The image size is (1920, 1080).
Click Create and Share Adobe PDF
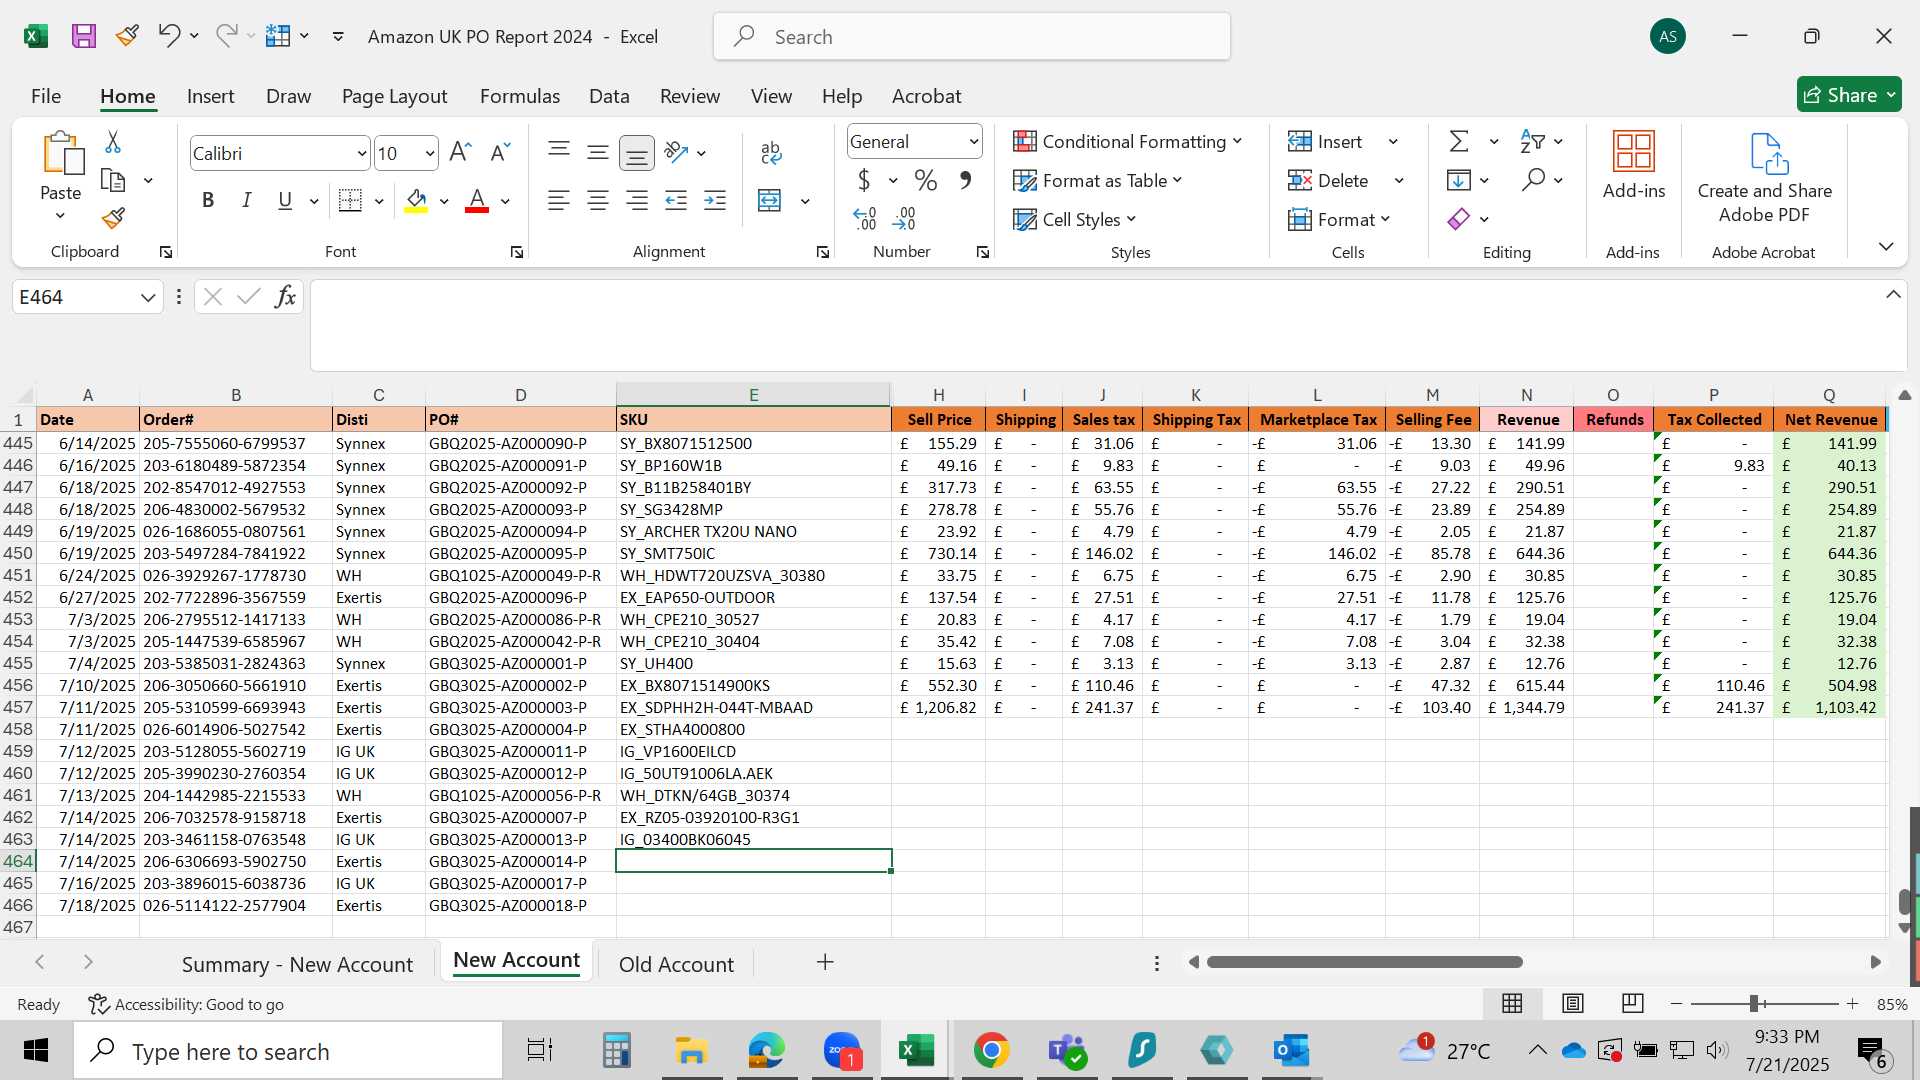(x=1765, y=178)
